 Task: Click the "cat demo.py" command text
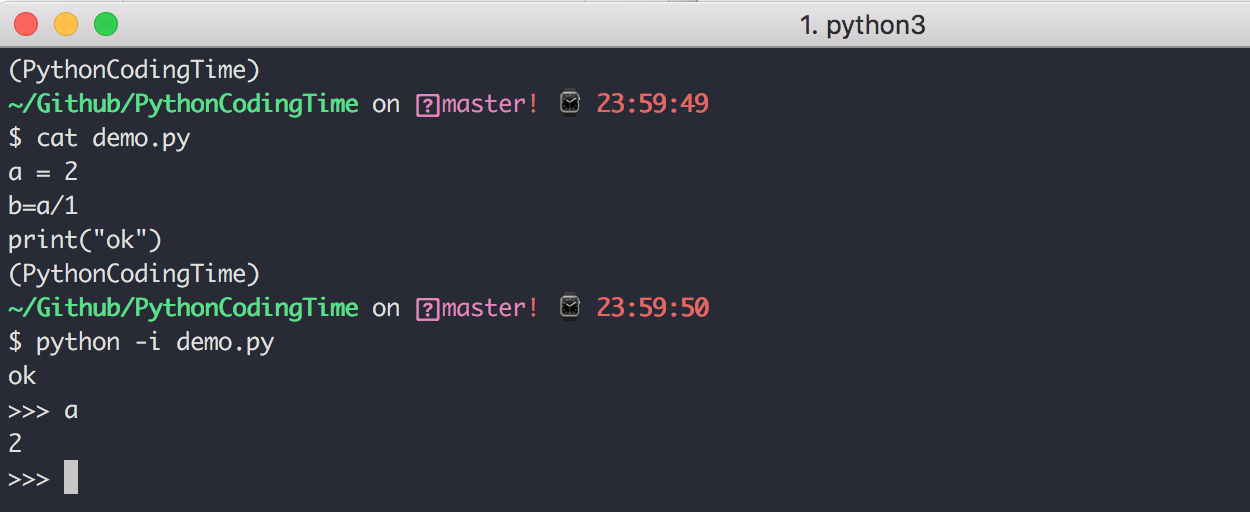(x=113, y=138)
